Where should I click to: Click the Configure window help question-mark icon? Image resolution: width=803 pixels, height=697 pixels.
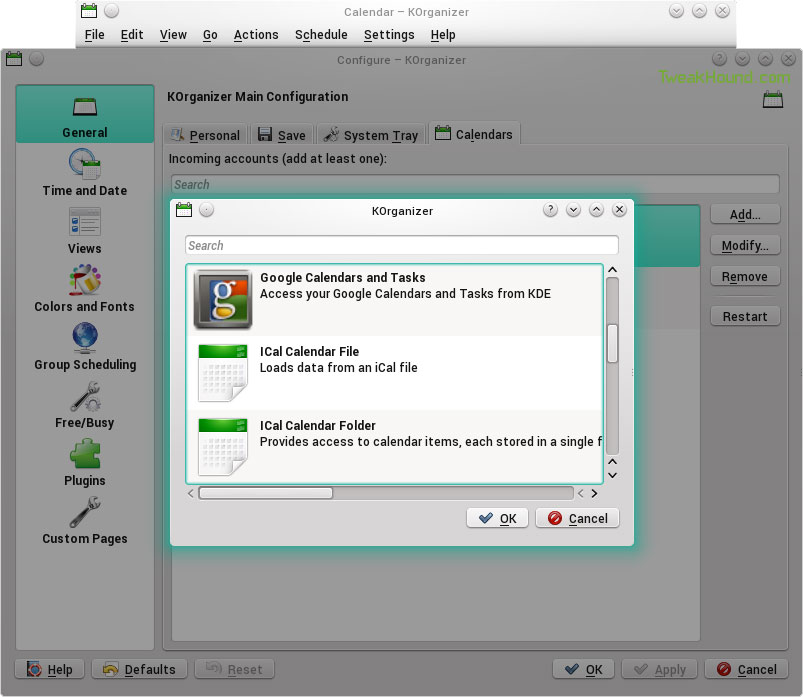coord(720,59)
